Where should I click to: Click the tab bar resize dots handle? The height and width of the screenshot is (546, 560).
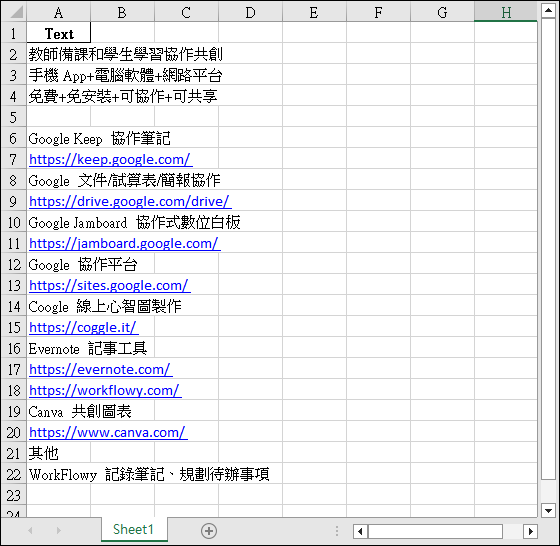(x=337, y=531)
